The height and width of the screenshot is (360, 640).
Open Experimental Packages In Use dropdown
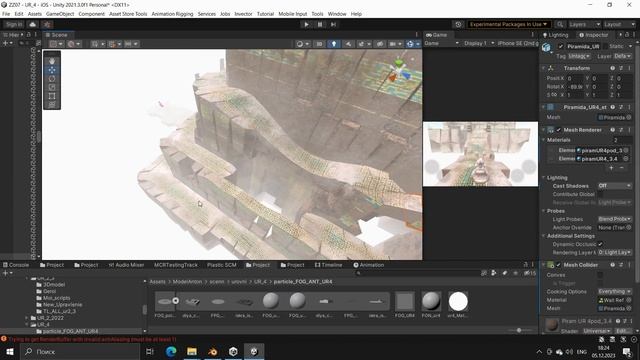508,24
